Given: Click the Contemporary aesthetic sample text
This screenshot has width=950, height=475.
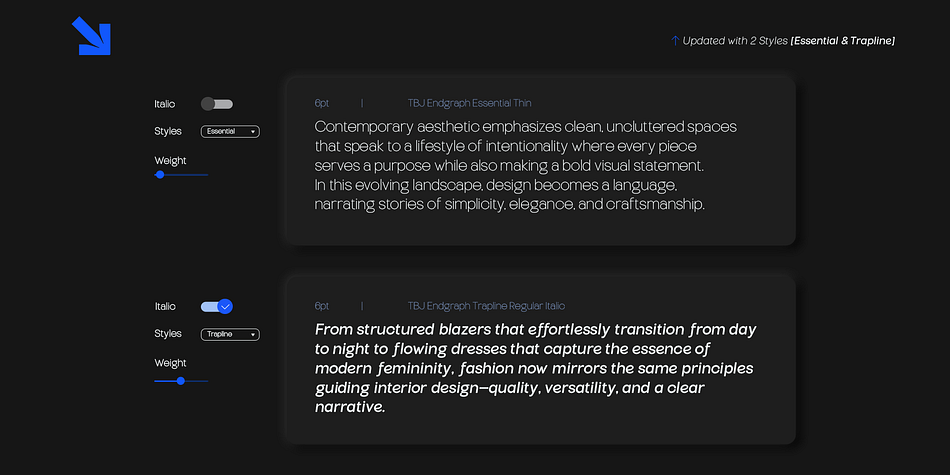Looking at the screenshot, I should (526, 165).
